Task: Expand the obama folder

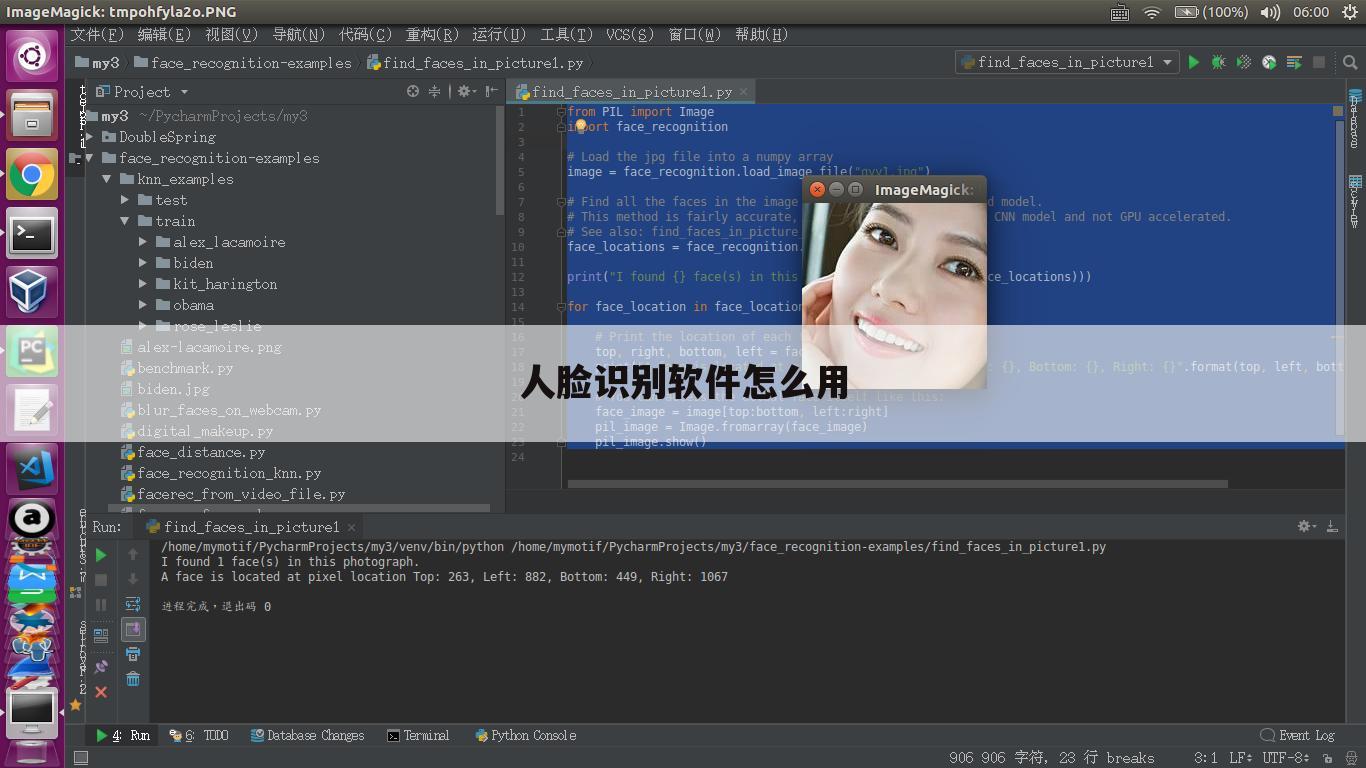Action: [x=143, y=305]
